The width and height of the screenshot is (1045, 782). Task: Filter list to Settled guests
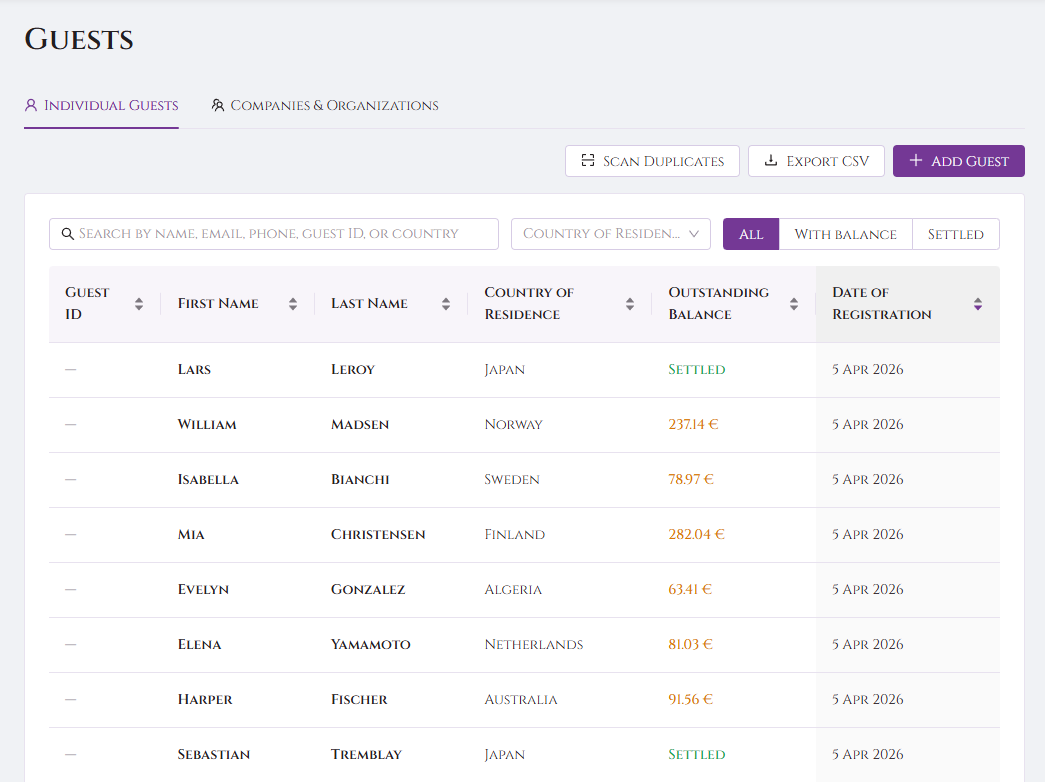[955, 234]
